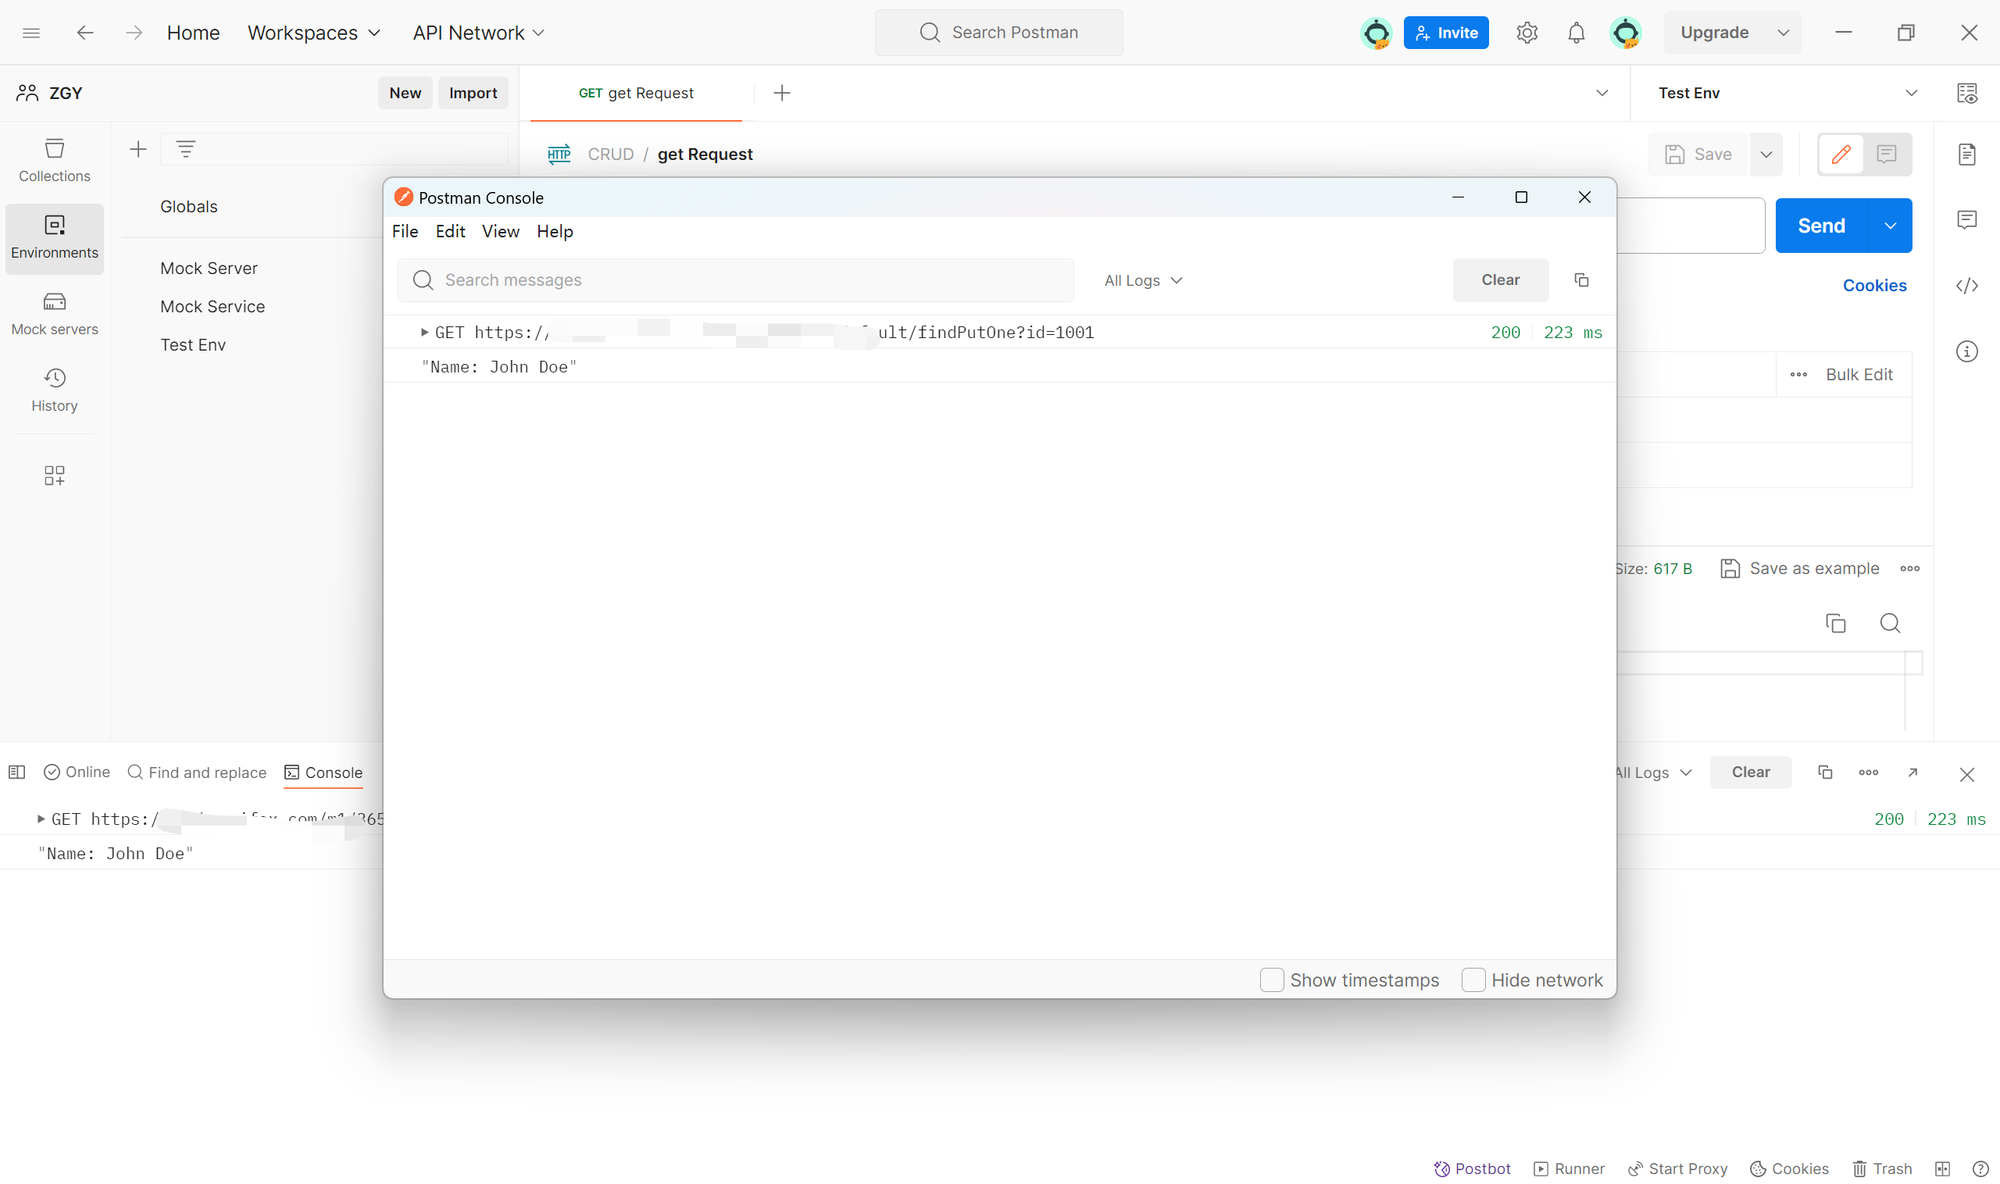2000x1184 pixels.
Task: Click Save as example
Action: pos(1799,569)
